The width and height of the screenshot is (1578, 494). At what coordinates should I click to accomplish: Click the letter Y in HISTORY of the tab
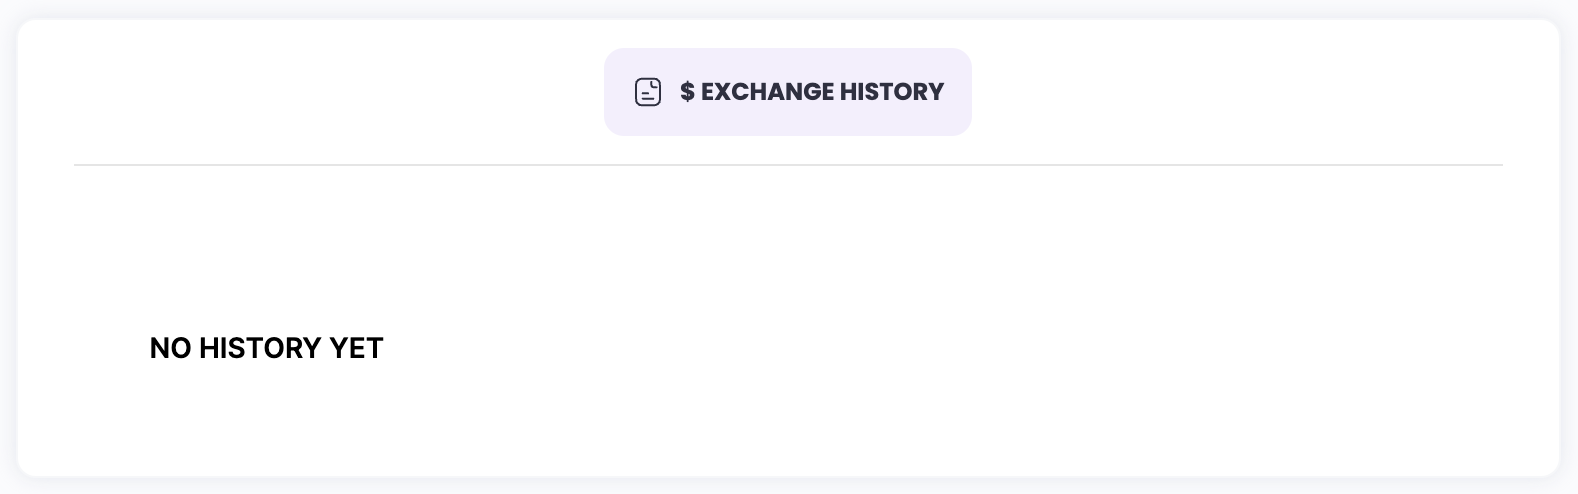[936, 92]
